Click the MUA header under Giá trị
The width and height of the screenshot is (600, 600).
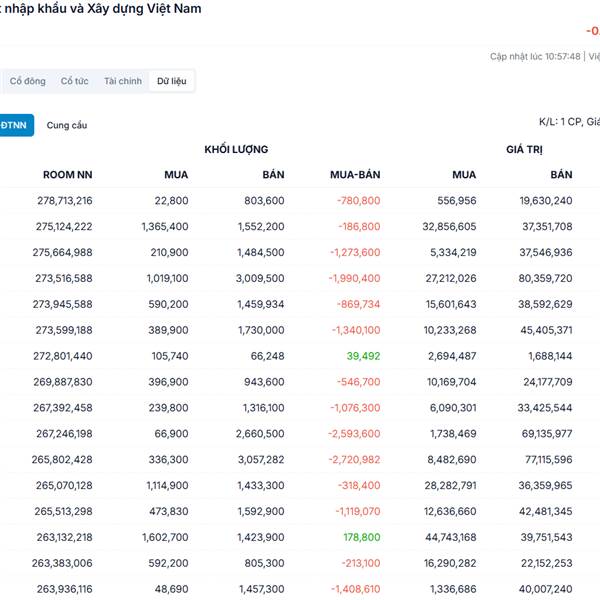(464, 175)
